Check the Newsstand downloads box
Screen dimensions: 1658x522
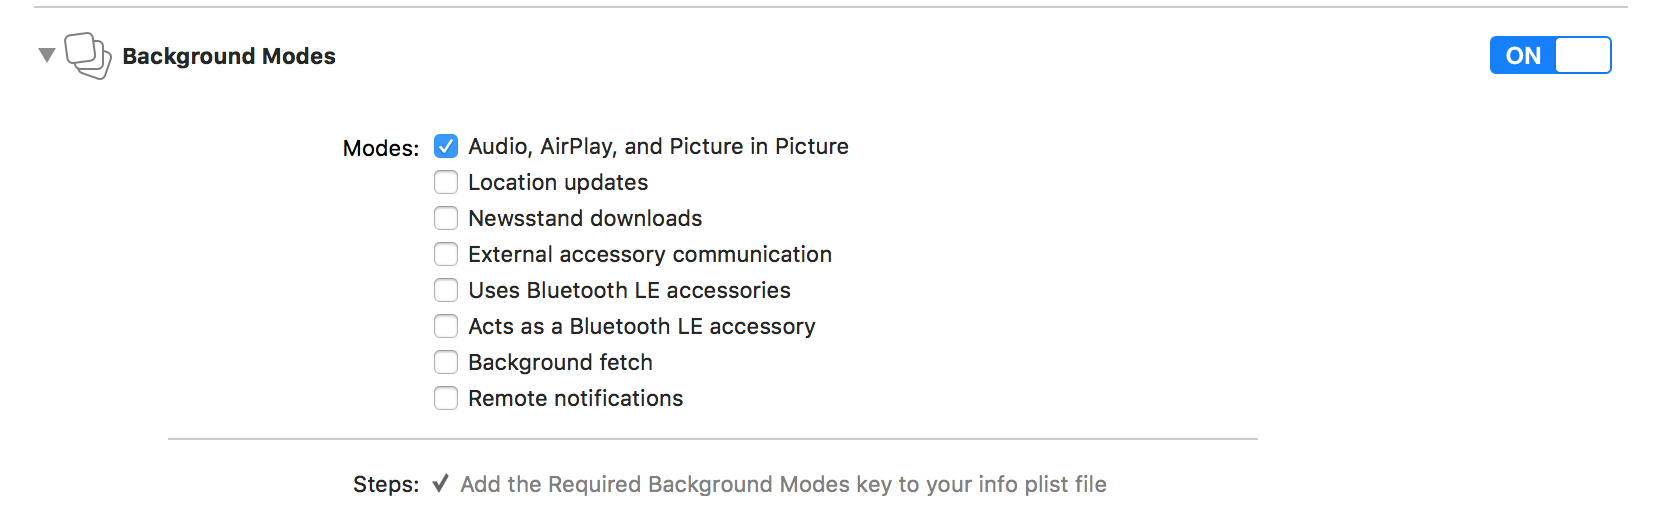coord(446,218)
